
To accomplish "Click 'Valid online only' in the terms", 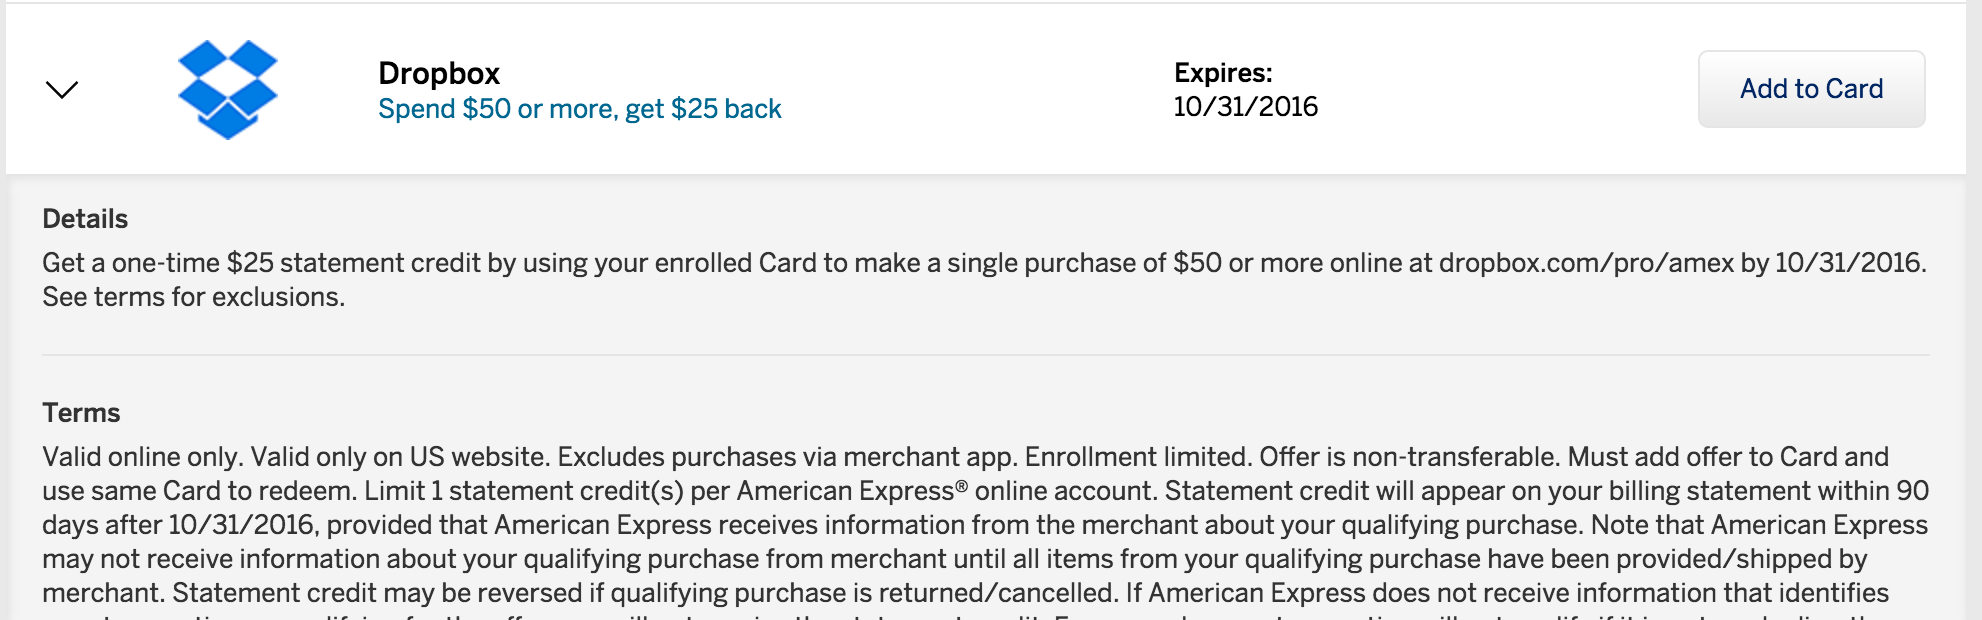I will coord(142,457).
